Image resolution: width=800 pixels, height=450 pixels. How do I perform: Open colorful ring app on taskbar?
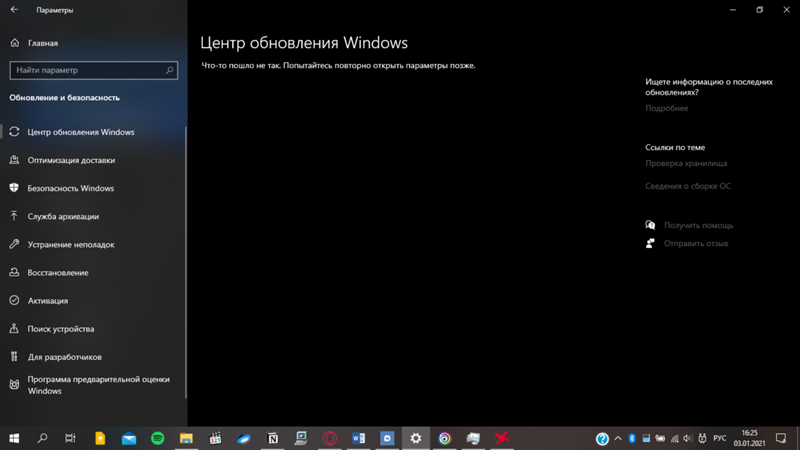click(x=445, y=438)
